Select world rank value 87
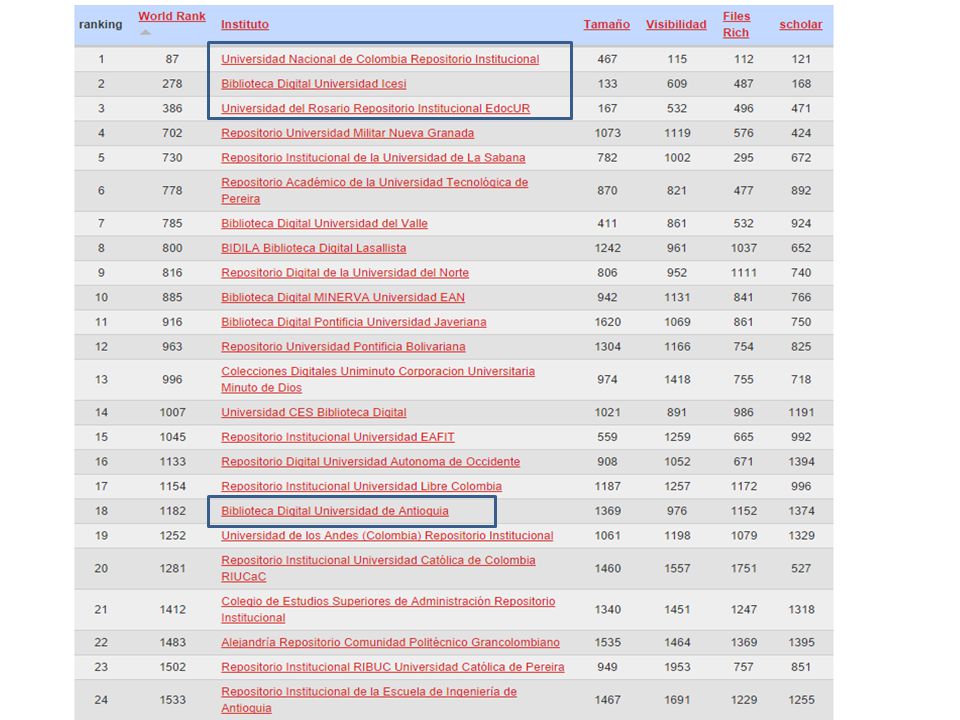Screen dimensions: 960x720 point(172,59)
